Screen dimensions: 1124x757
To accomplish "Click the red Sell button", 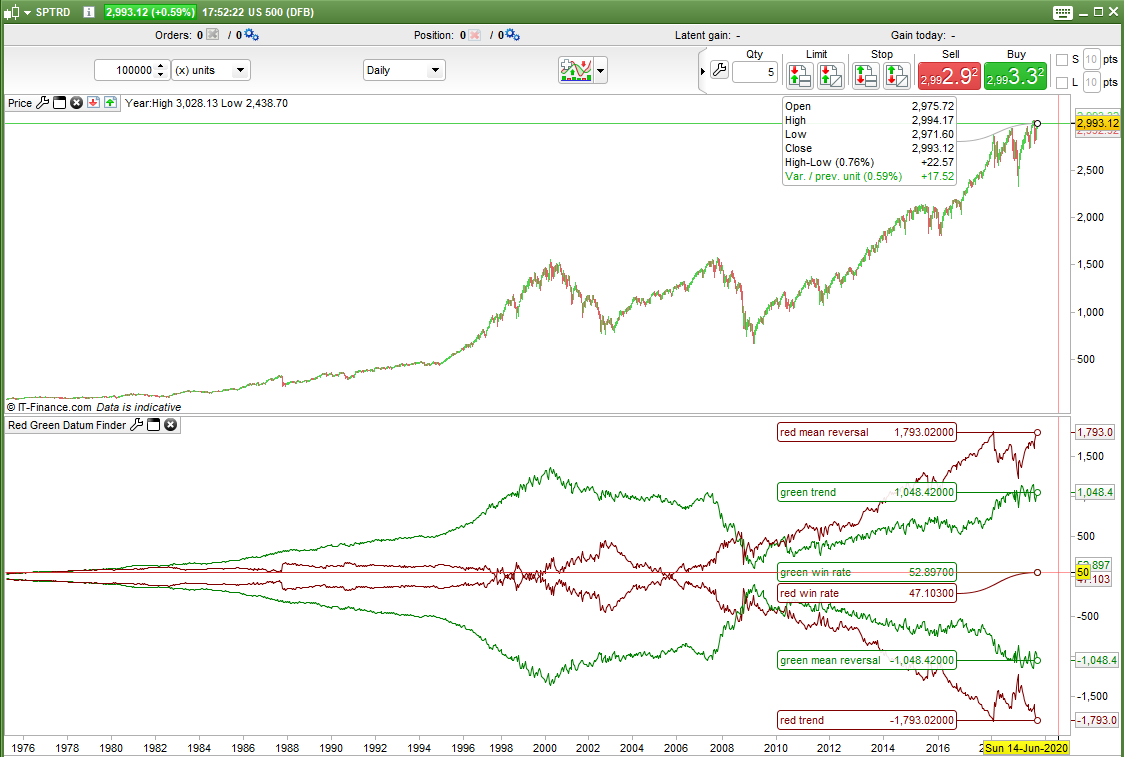I will coord(949,76).
